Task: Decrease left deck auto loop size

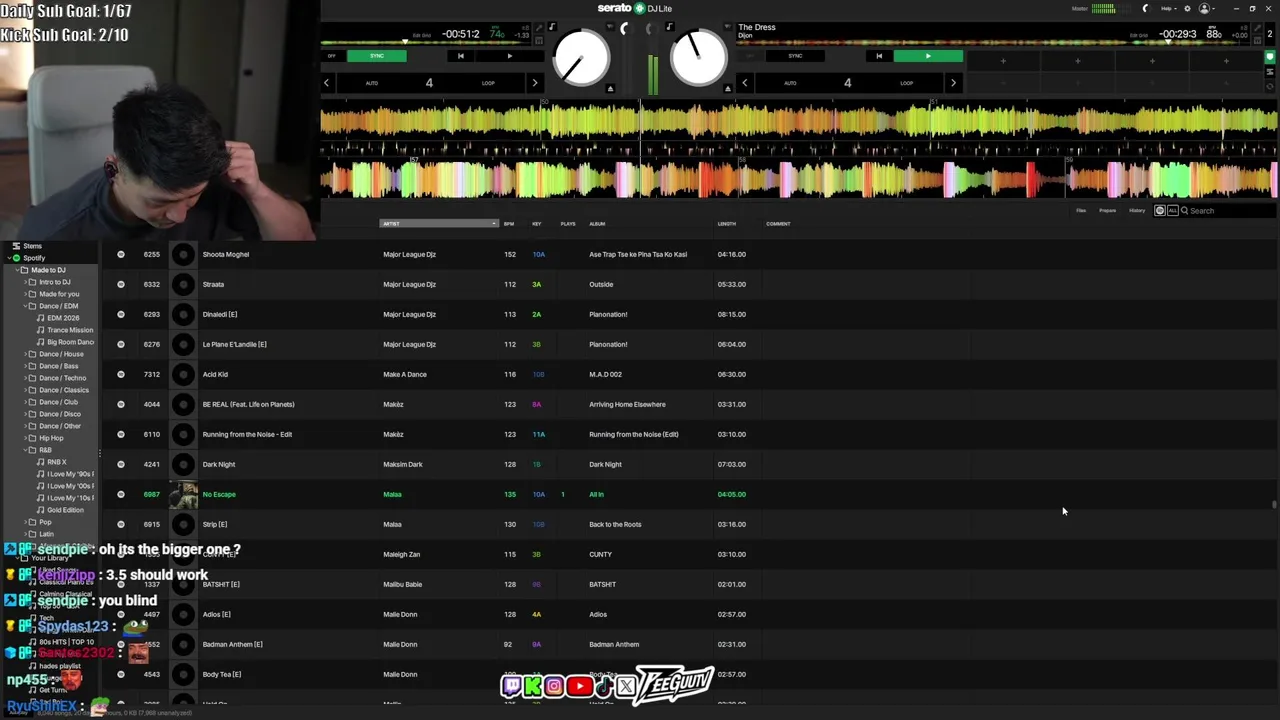Action: [326, 83]
